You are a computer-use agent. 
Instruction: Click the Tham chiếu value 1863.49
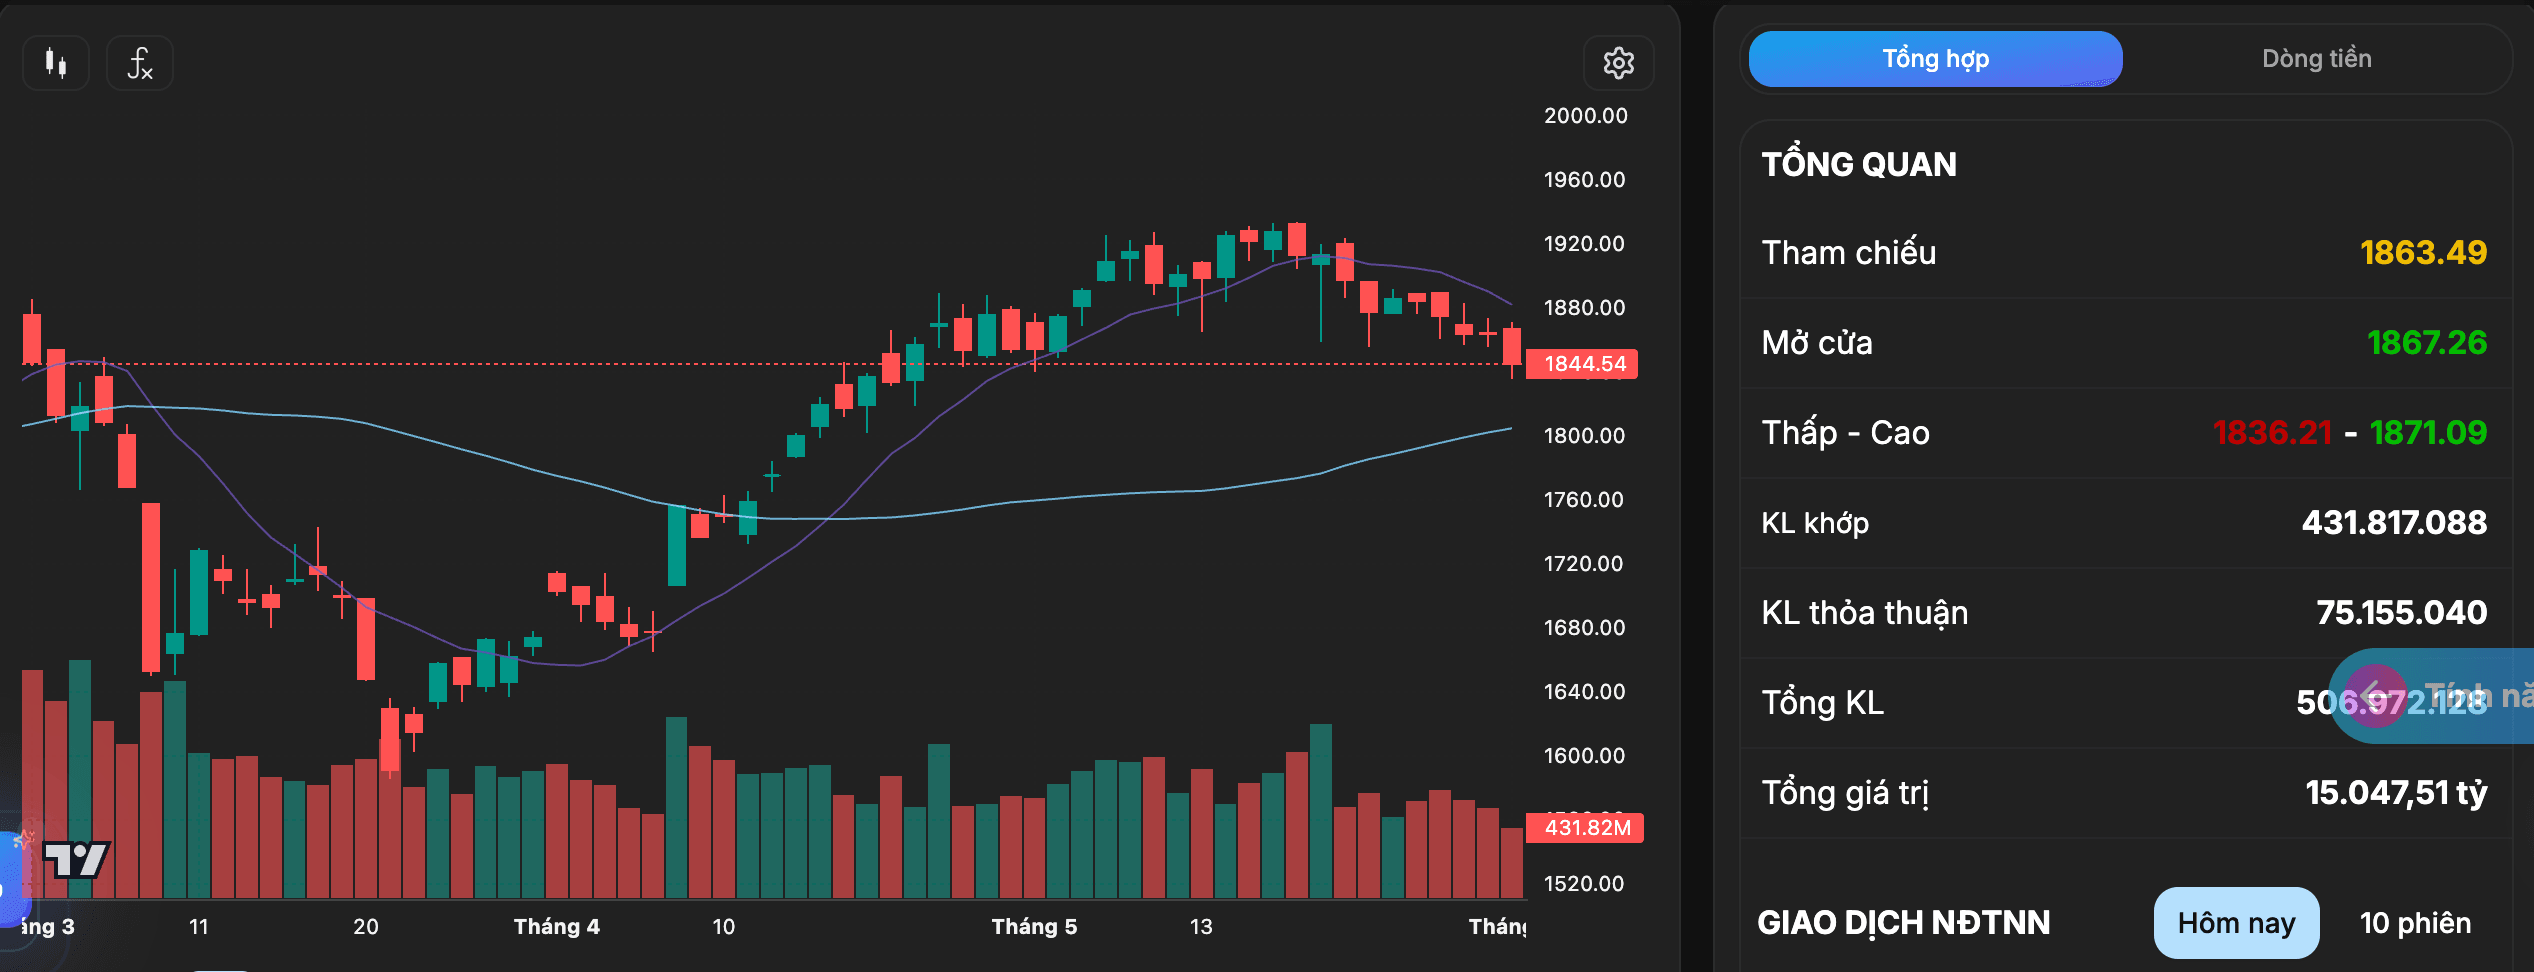(x=2423, y=253)
